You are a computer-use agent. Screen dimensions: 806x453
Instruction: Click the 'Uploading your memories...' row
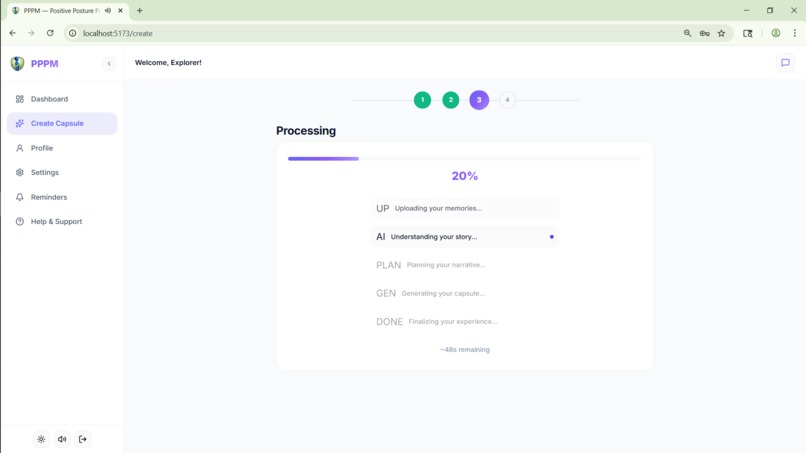pos(465,208)
